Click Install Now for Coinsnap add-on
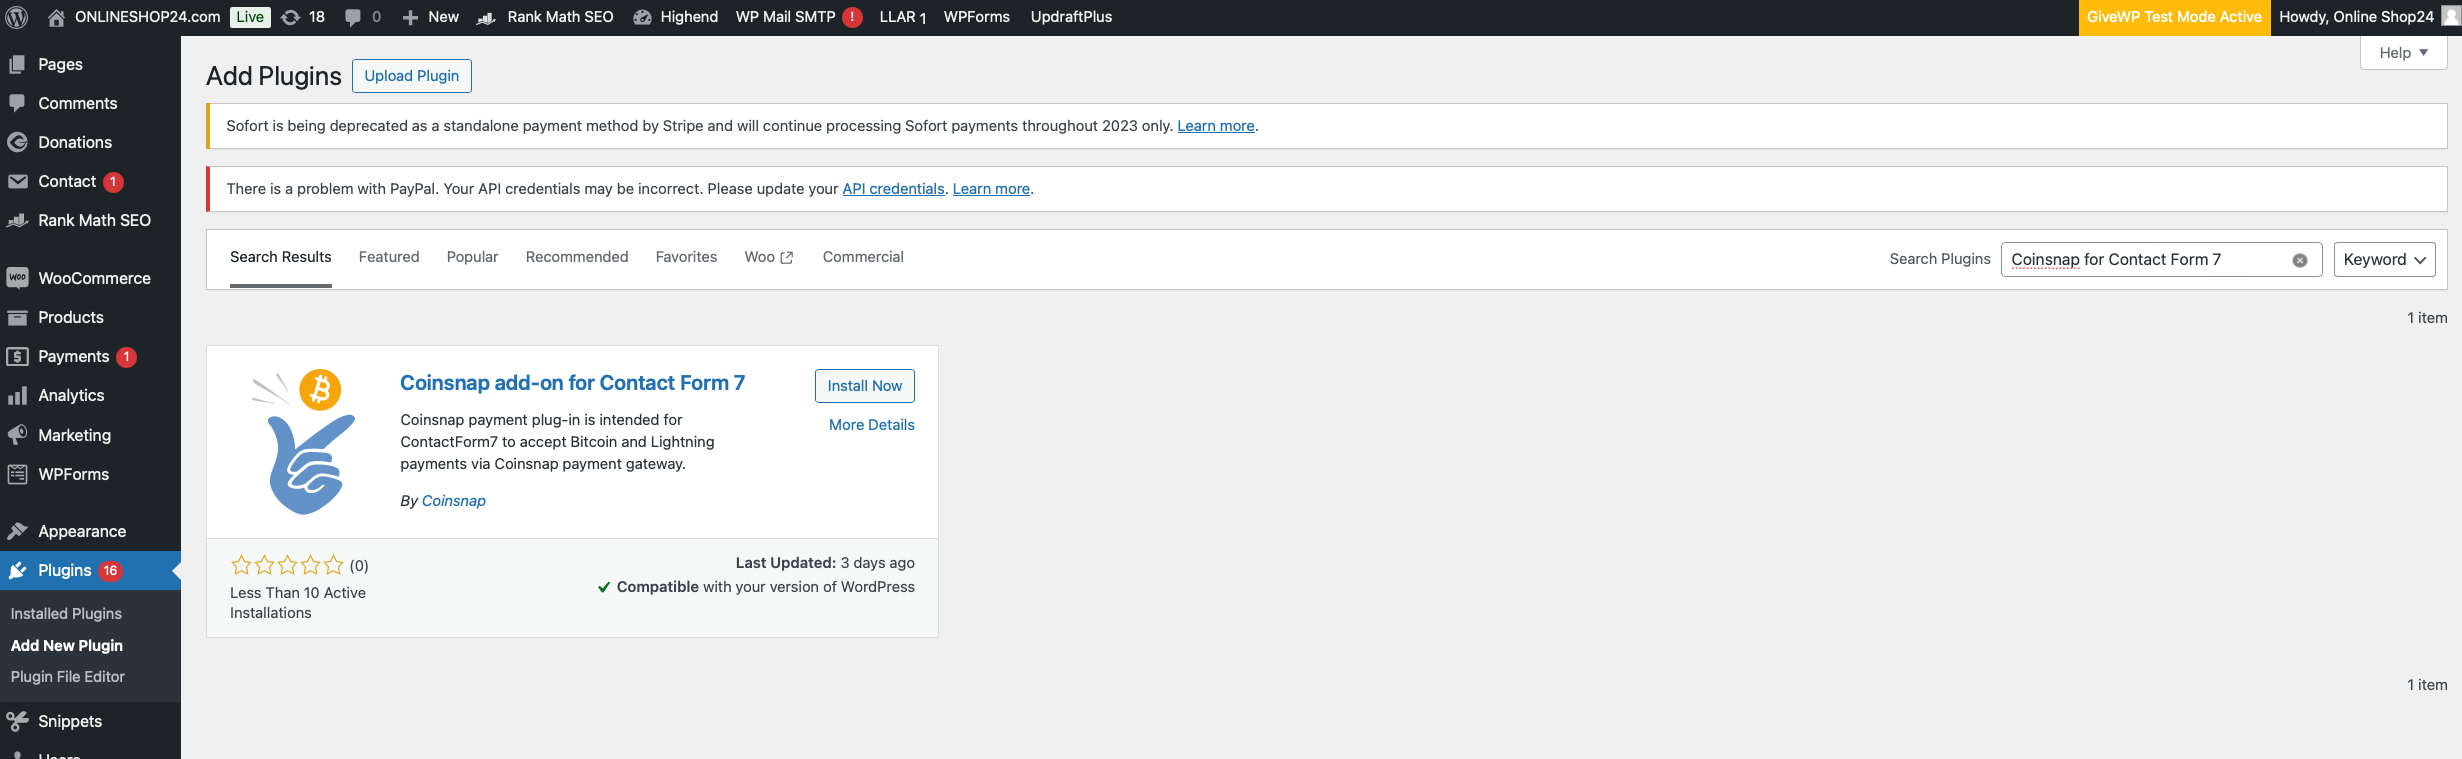Image resolution: width=2462 pixels, height=759 pixels. click(865, 386)
